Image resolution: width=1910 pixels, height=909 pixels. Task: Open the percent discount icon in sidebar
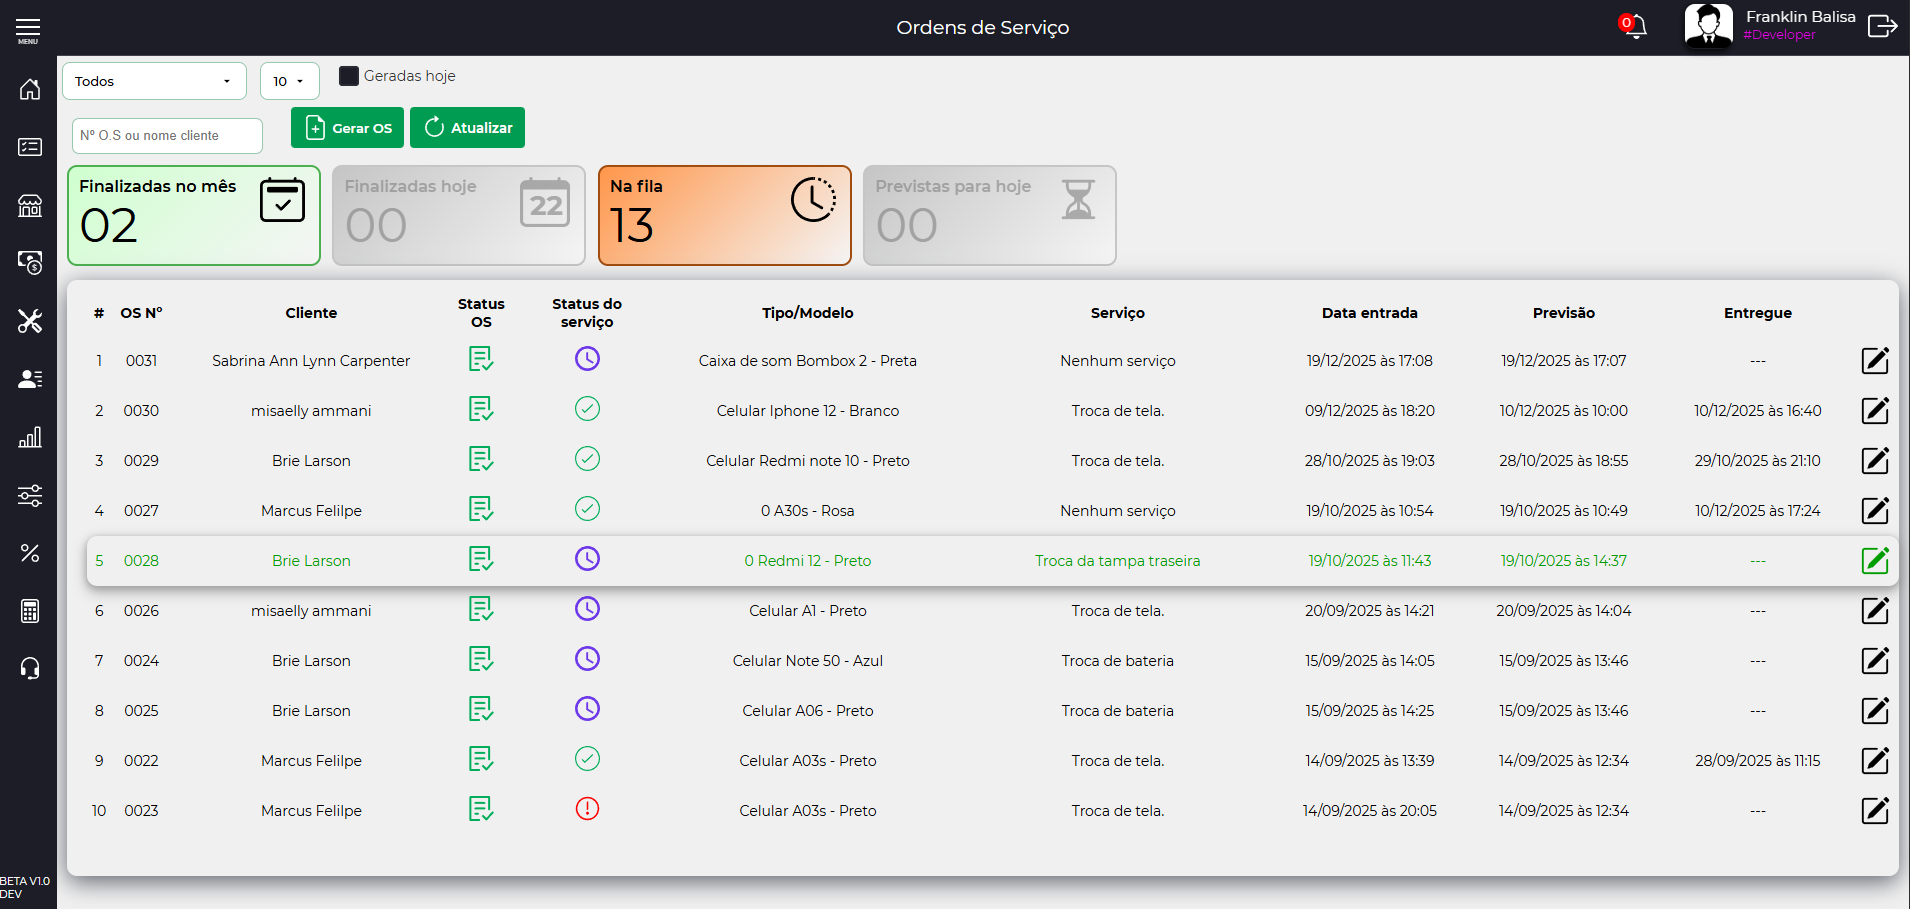tap(30, 553)
